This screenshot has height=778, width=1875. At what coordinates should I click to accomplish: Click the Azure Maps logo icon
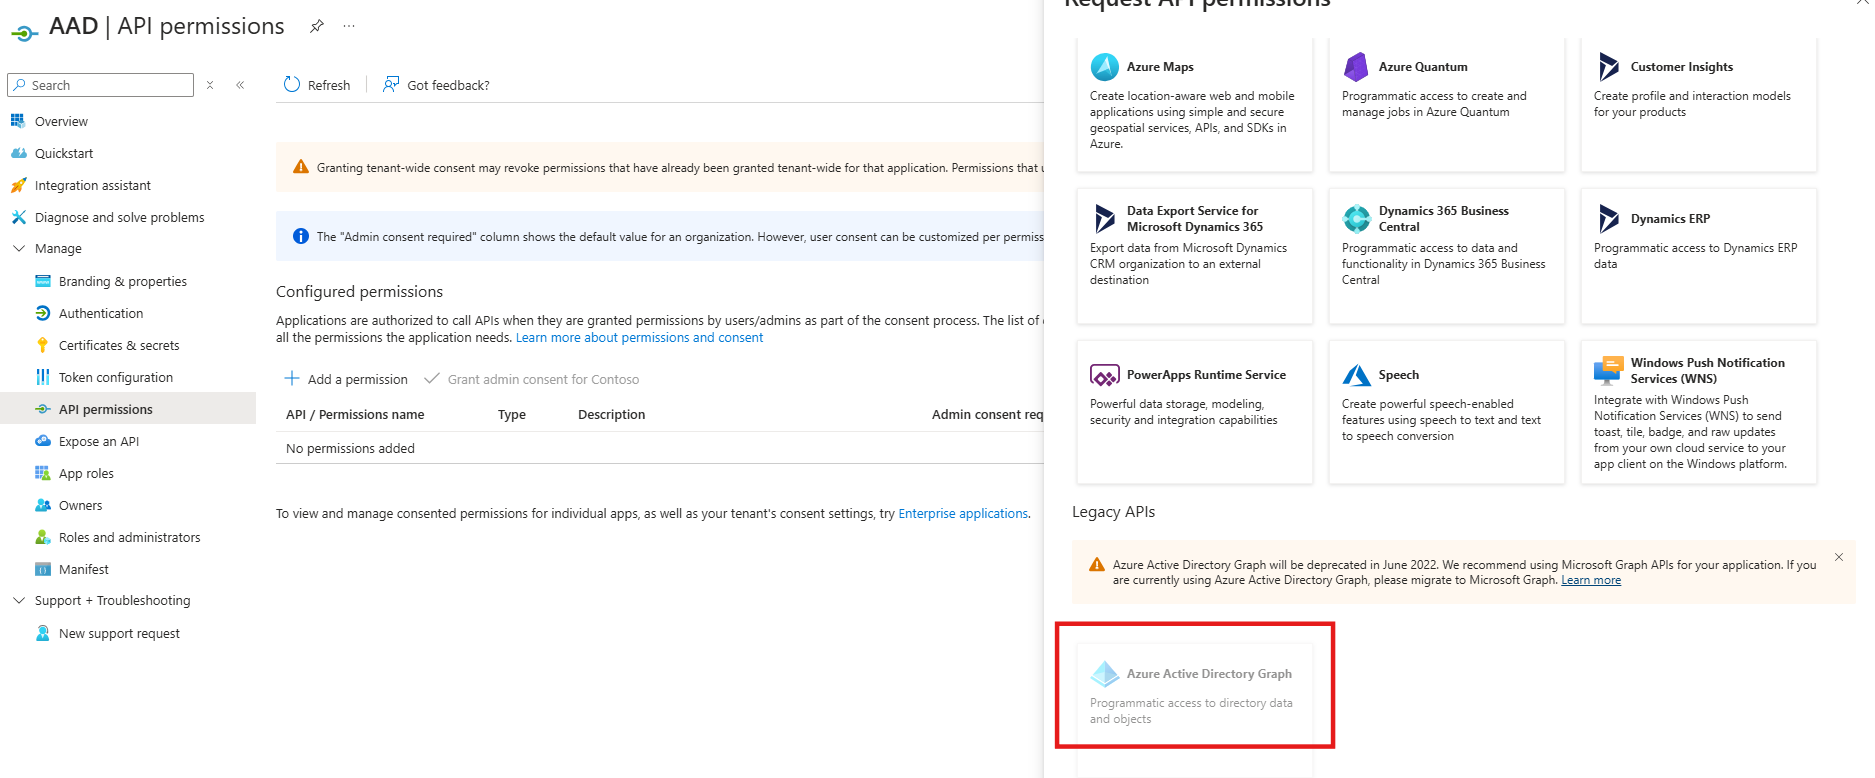[x=1105, y=67]
